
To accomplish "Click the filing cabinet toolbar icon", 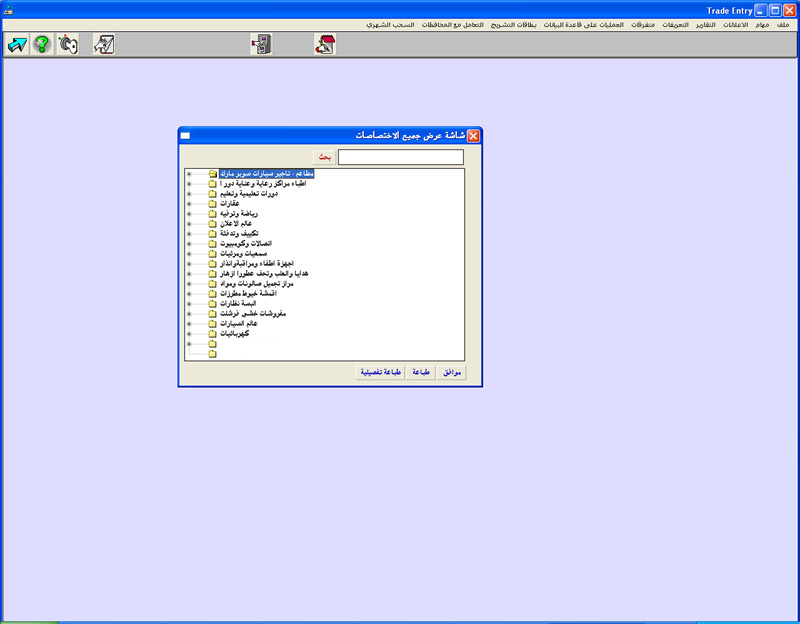I will pos(261,44).
